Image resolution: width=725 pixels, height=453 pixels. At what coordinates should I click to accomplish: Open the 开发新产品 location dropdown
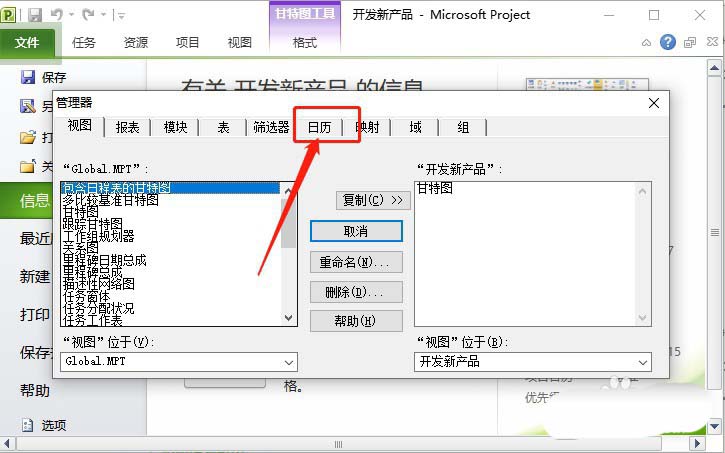[643, 362]
